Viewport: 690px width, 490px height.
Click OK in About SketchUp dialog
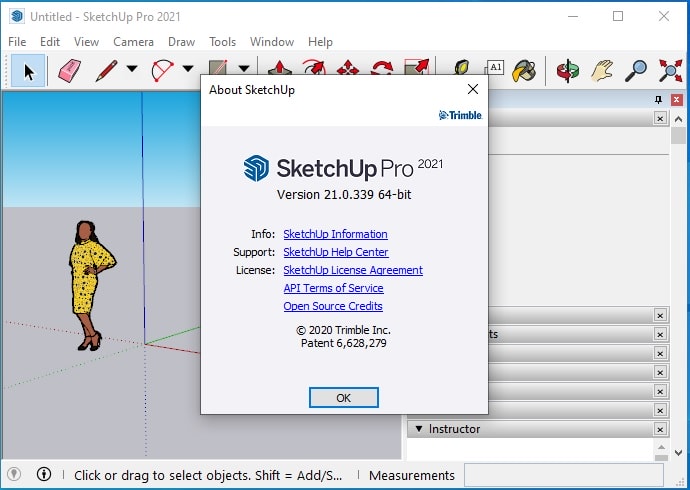tap(344, 398)
